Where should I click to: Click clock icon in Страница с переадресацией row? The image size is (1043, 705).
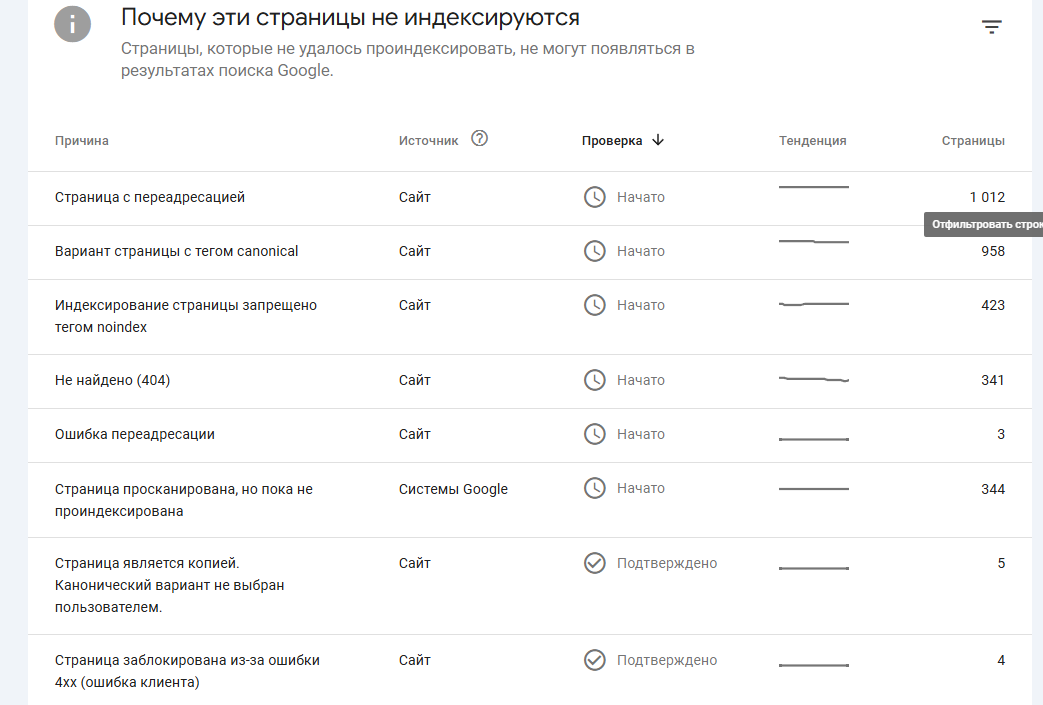(595, 197)
